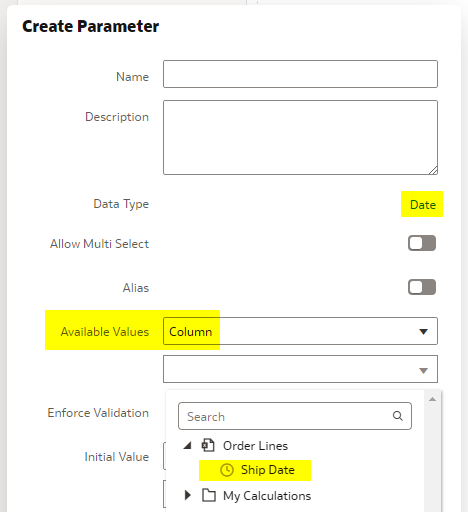Click the My Calculations folder icon
468x512 pixels.
pyautogui.click(x=209, y=495)
